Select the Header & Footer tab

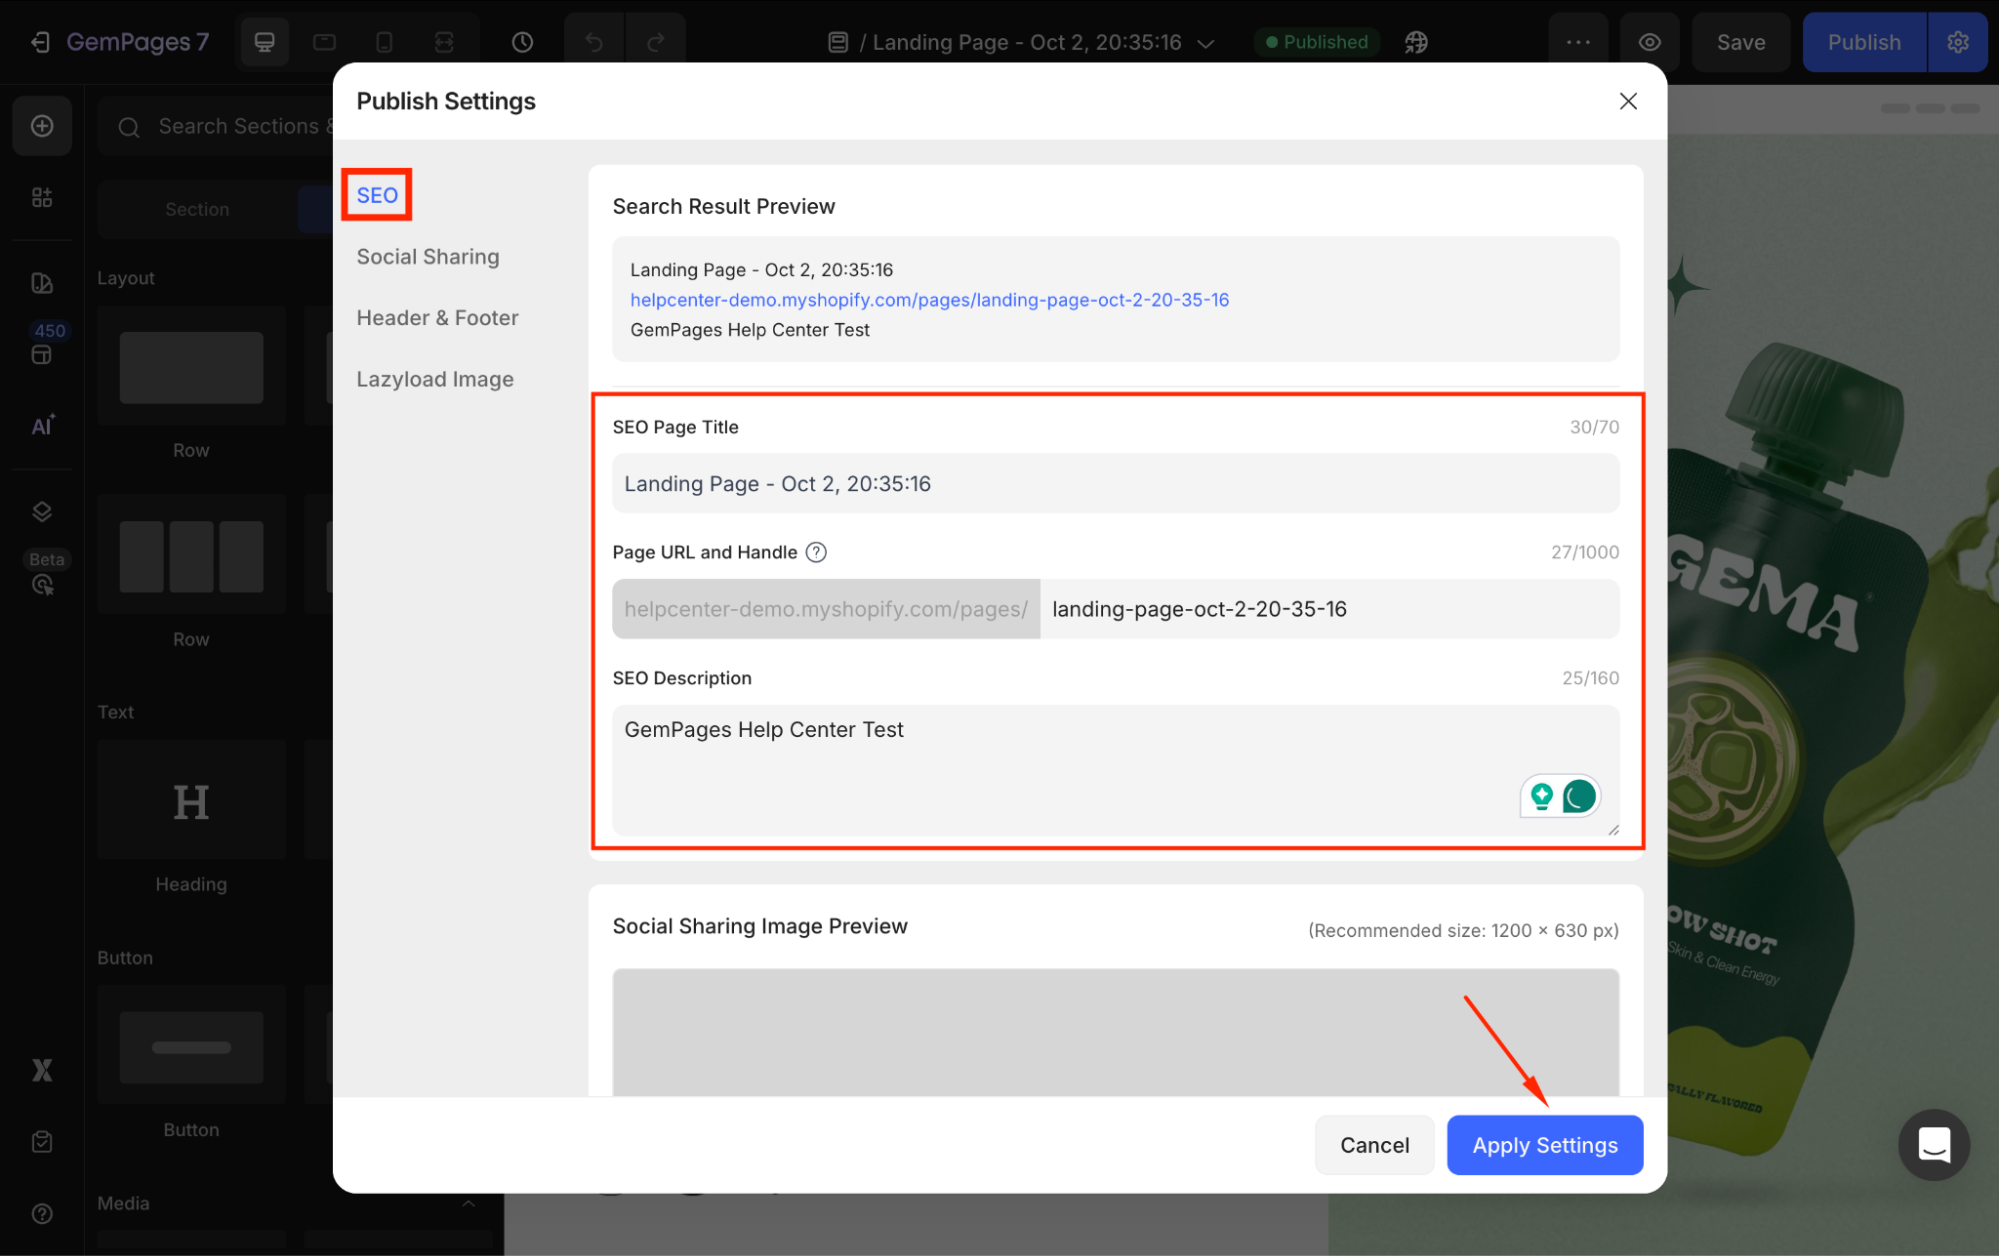tap(437, 318)
